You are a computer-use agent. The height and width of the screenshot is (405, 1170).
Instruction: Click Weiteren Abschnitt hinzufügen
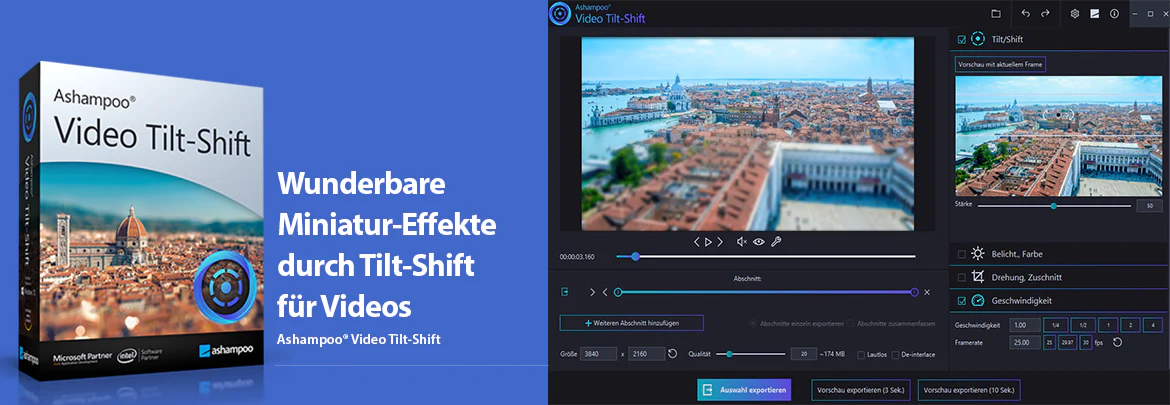631,323
